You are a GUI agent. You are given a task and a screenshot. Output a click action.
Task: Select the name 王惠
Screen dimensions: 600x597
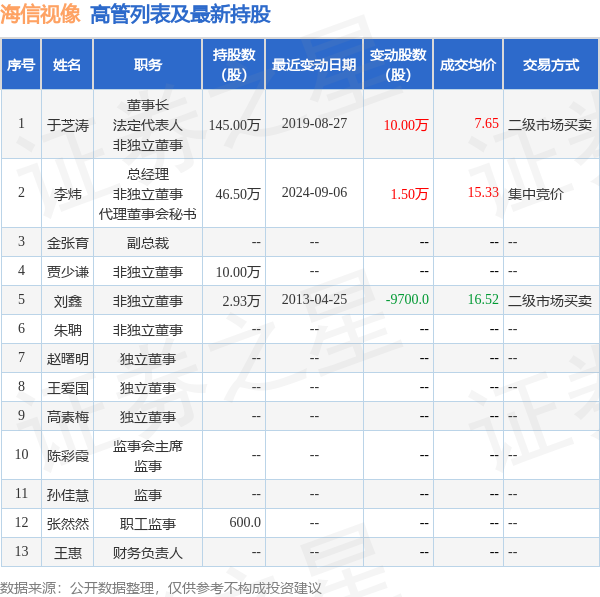pyautogui.click(x=68, y=553)
